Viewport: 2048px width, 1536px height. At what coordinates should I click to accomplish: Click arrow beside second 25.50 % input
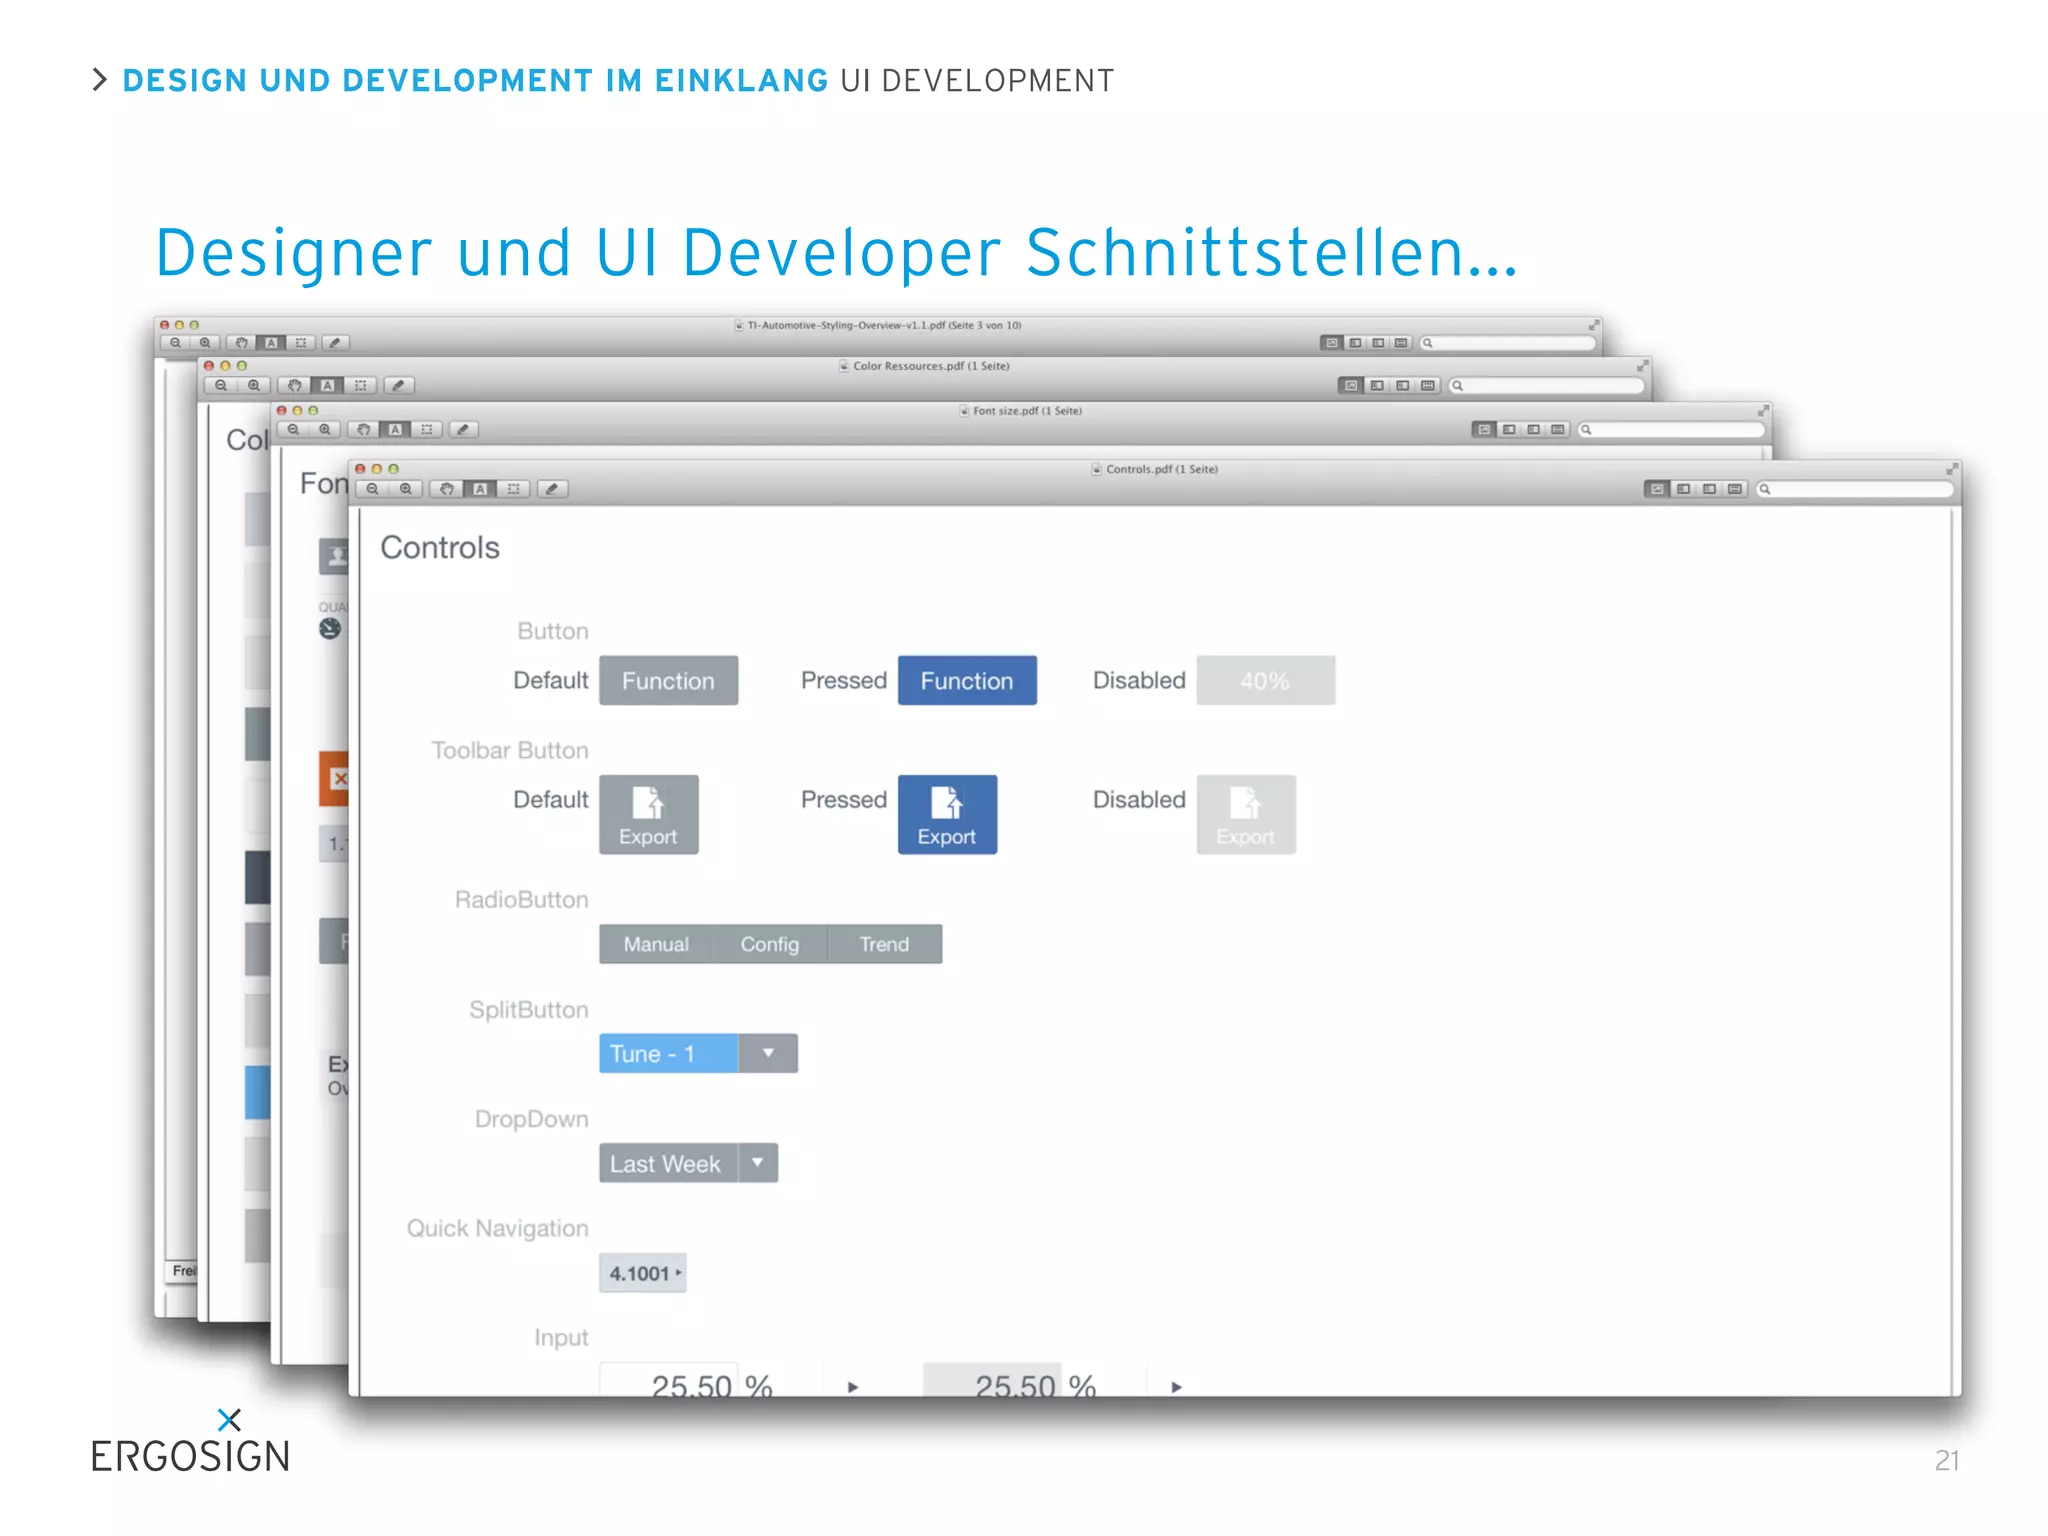(1176, 1387)
